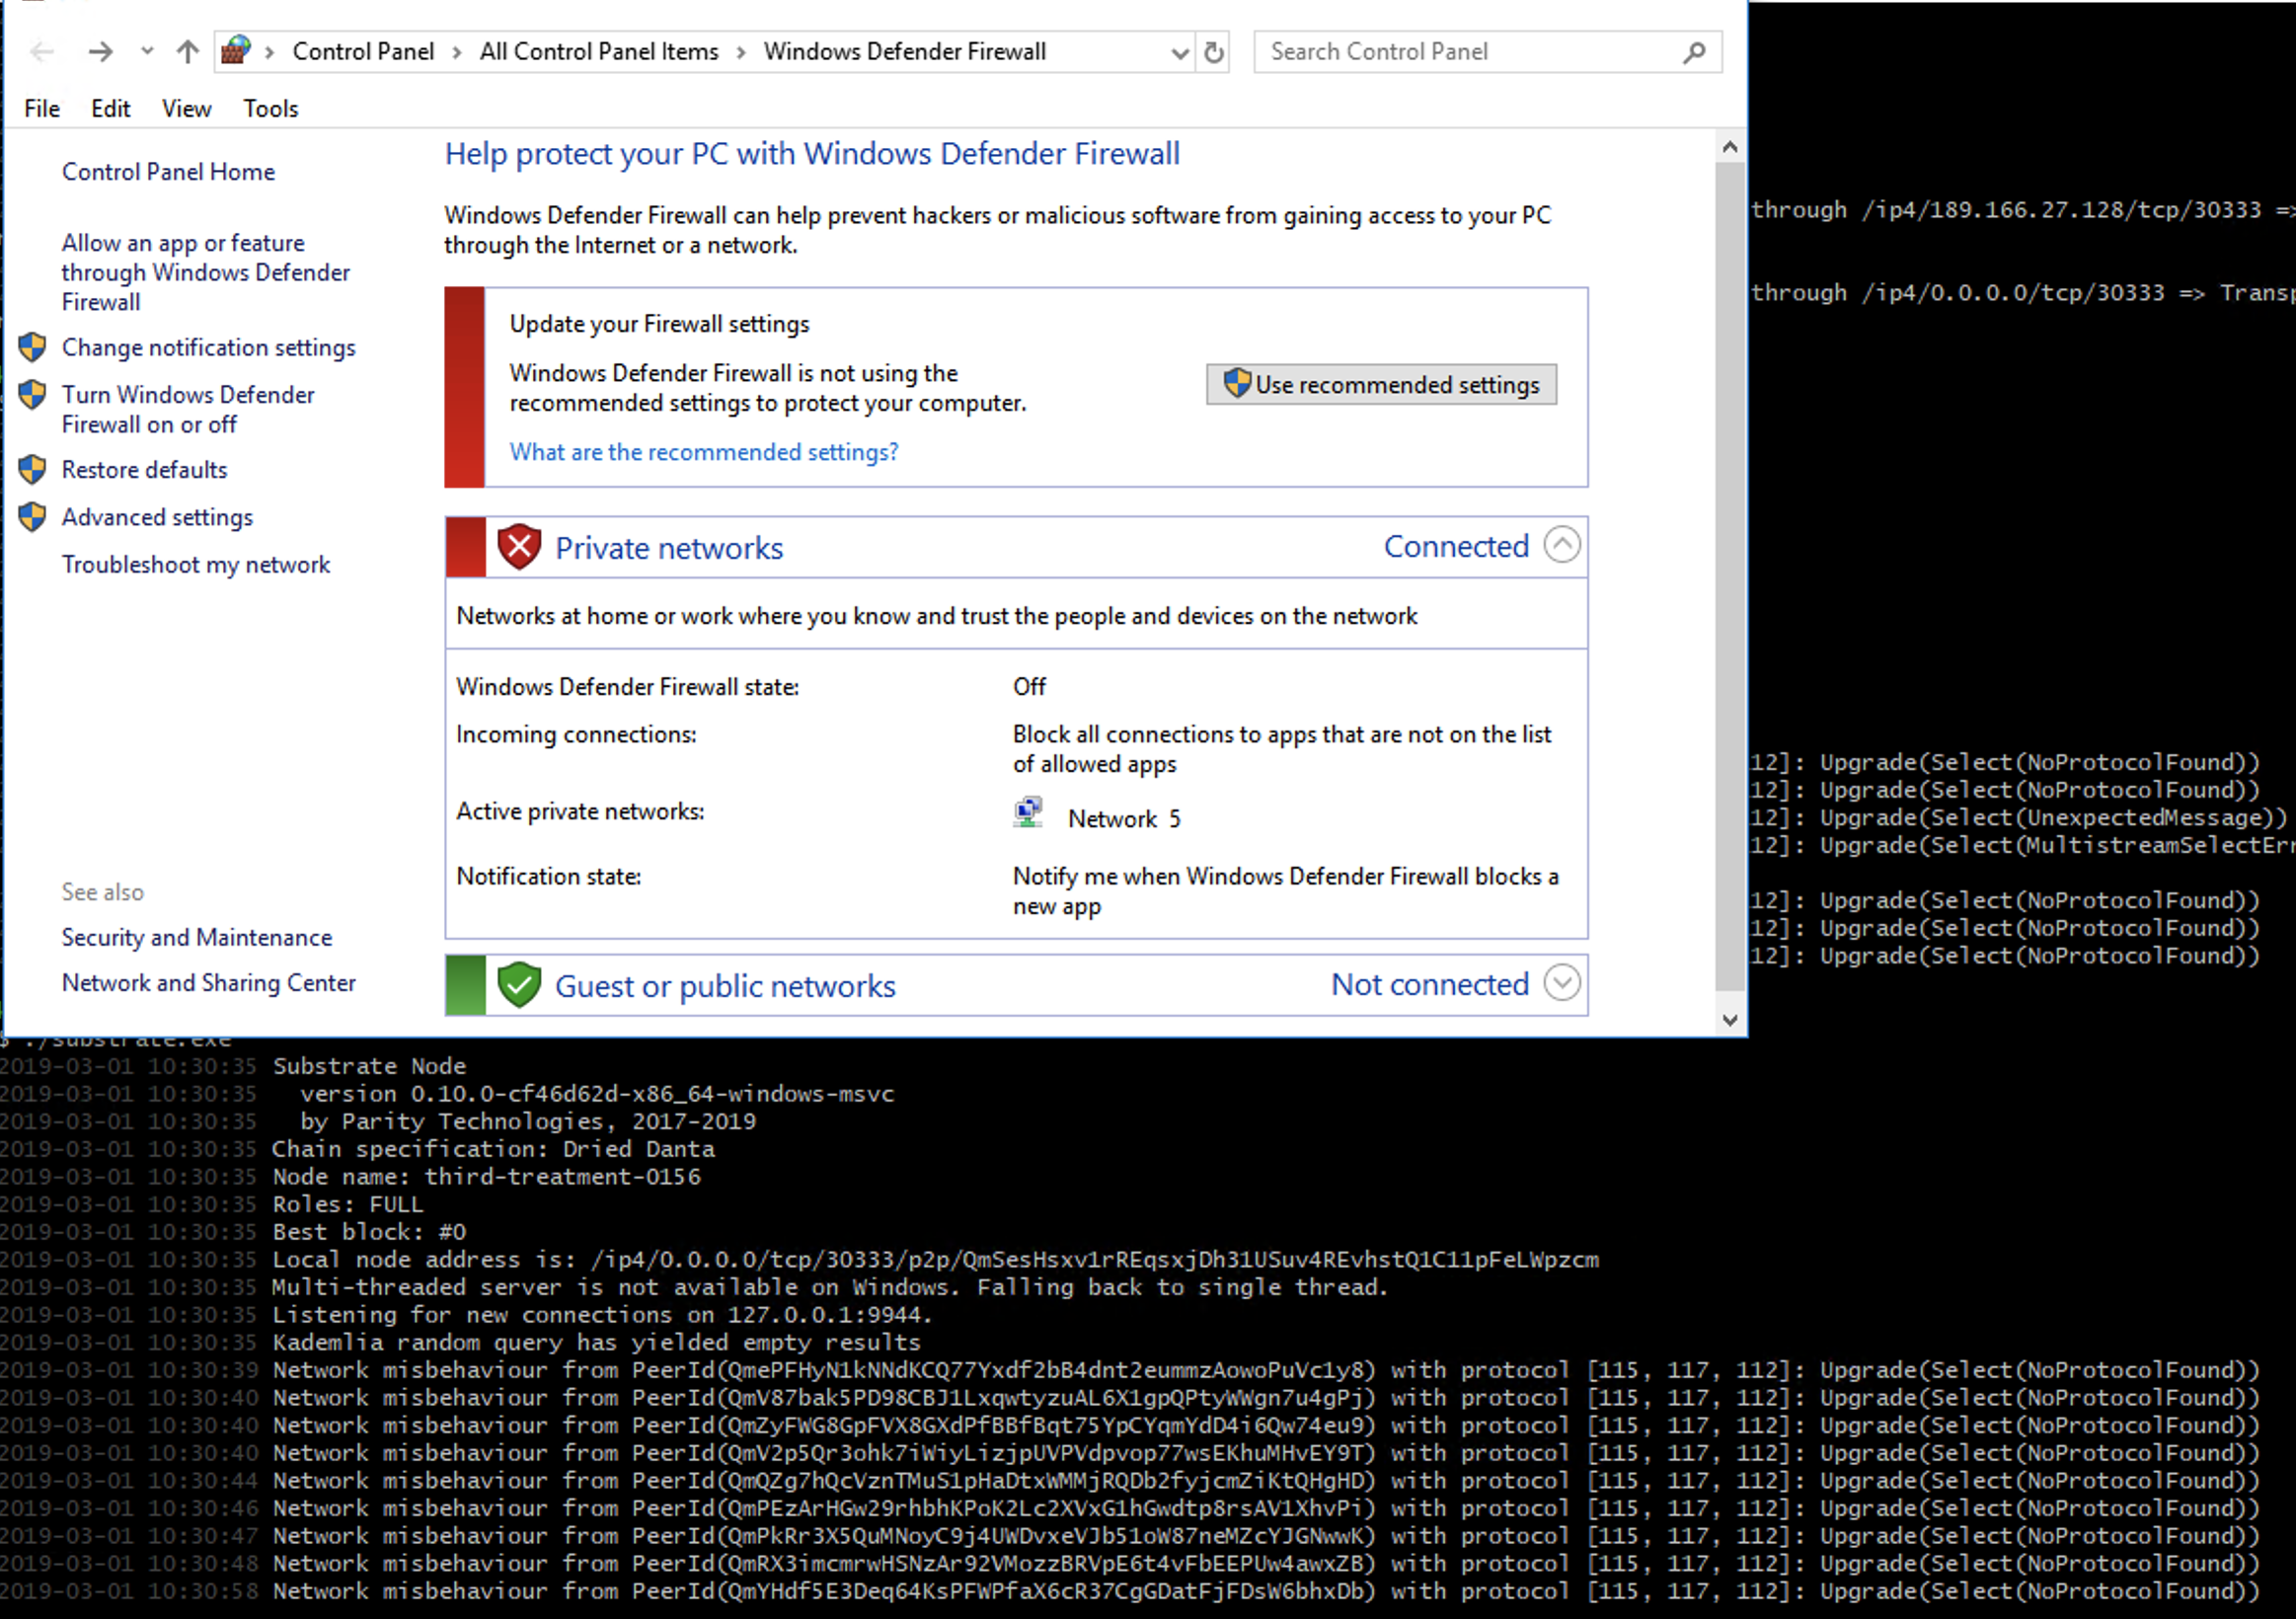This screenshot has width=2296, height=1619.
Task: Click 'Listening for new connections on 127.0.0.1:9944' line
Action: point(602,1315)
